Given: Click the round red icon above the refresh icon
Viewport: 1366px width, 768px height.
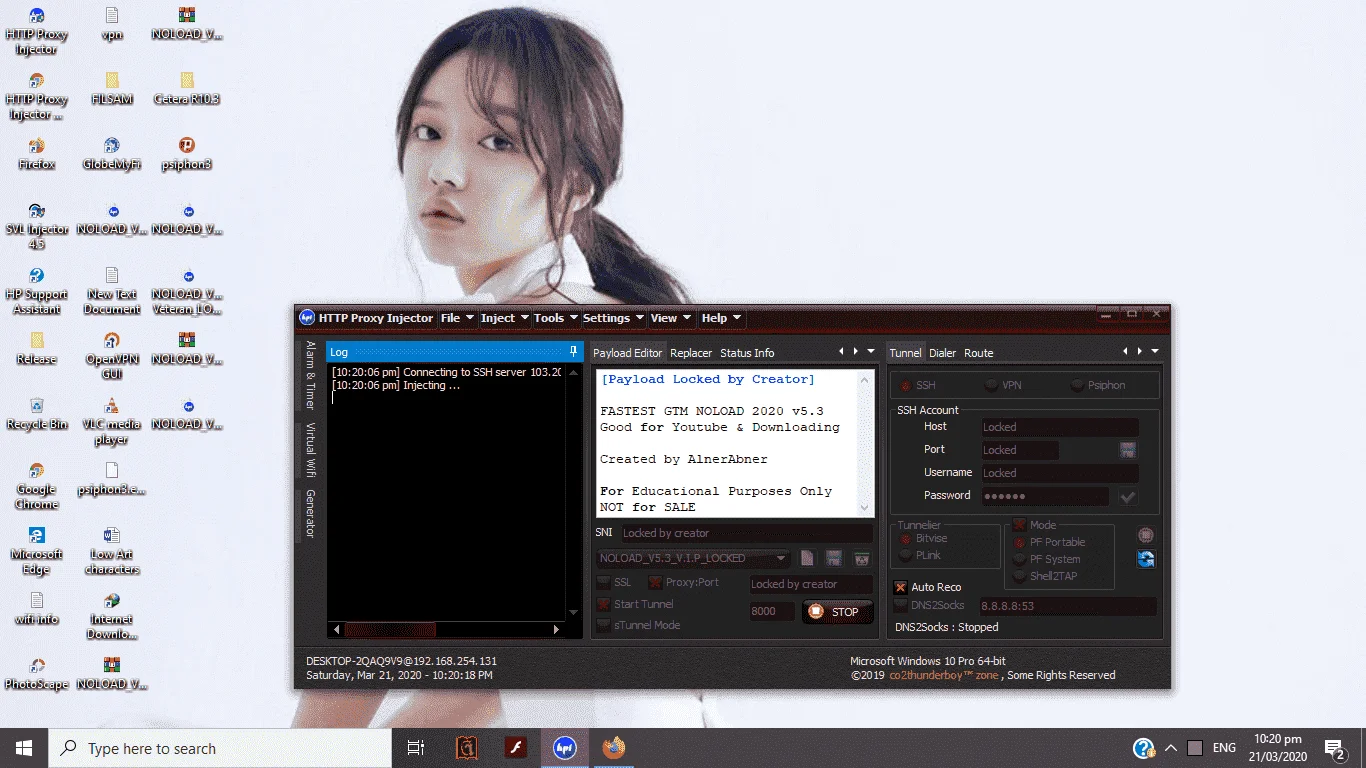Looking at the screenshot, I should [x=1146, y=535].
